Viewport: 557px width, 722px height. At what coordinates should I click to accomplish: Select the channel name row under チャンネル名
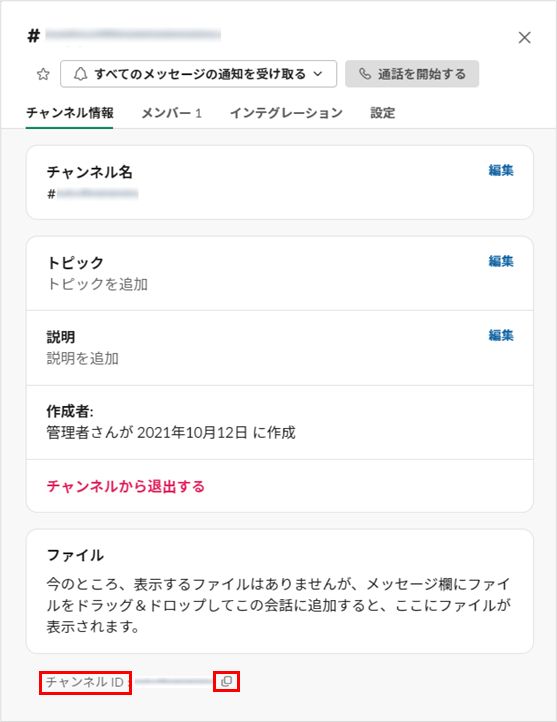coord(280,182)
